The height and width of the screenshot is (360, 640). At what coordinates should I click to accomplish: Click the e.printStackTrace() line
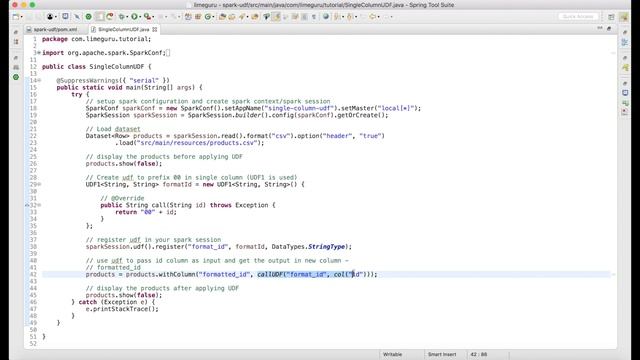pyautogui.click(x=122, y=309)
